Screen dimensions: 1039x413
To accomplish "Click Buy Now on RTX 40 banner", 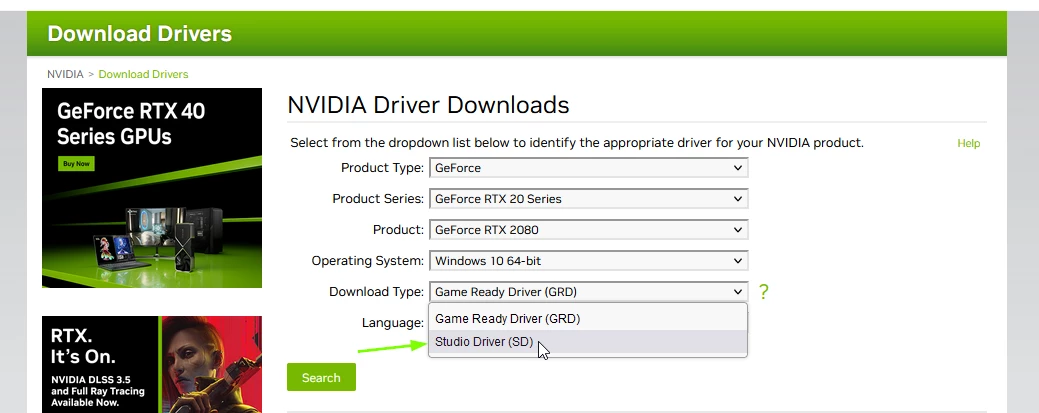I will (x=76, y=163).
